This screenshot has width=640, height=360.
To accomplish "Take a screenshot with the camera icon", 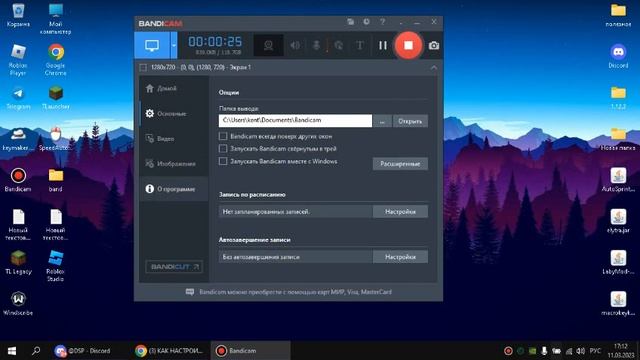I will pyautogui.click(x=434, y=45).
